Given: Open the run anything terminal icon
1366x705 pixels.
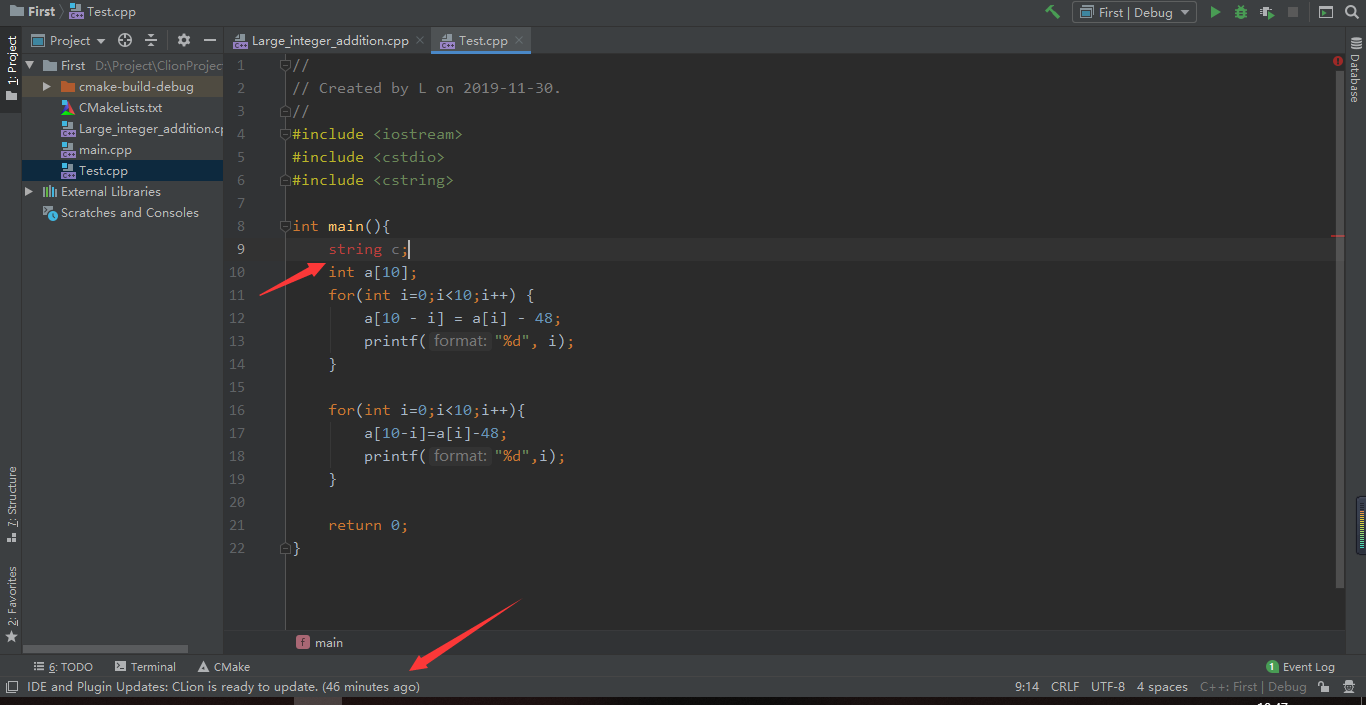Looking at the screenshot, I should pos(1326,12).
